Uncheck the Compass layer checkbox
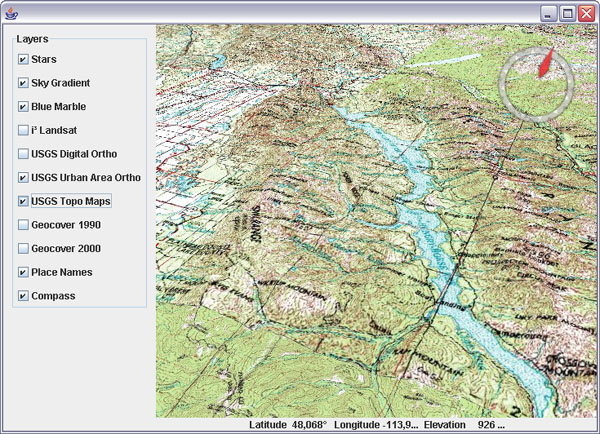Screen dimensions: 600x434 (x=23, y=296)
